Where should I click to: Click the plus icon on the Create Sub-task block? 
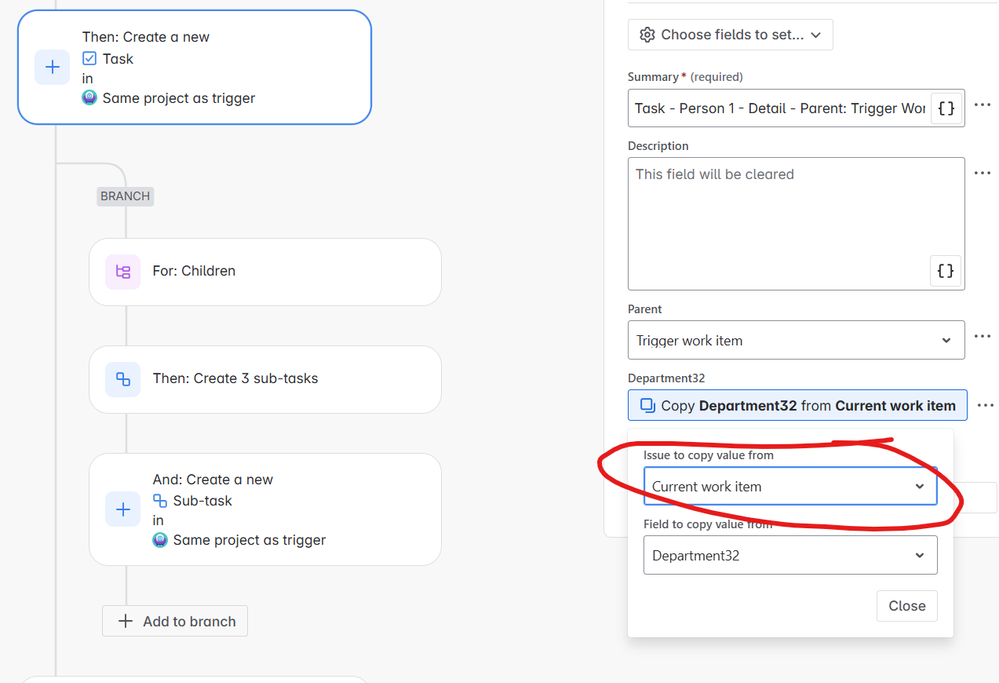tap(123, 509)
